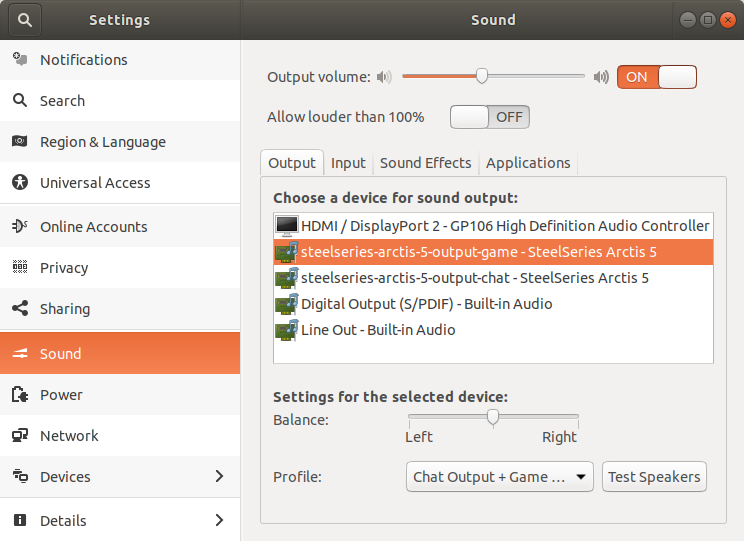Switch to the Applications tab

point(528,163)
